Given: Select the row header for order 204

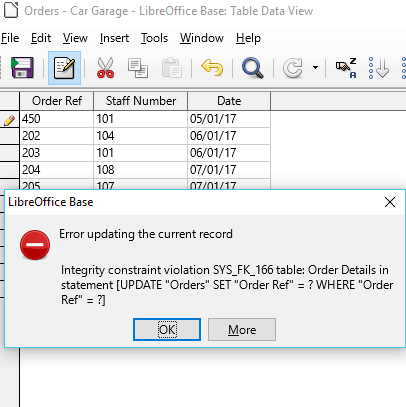Looking at the screenshot, I should 10,170.
